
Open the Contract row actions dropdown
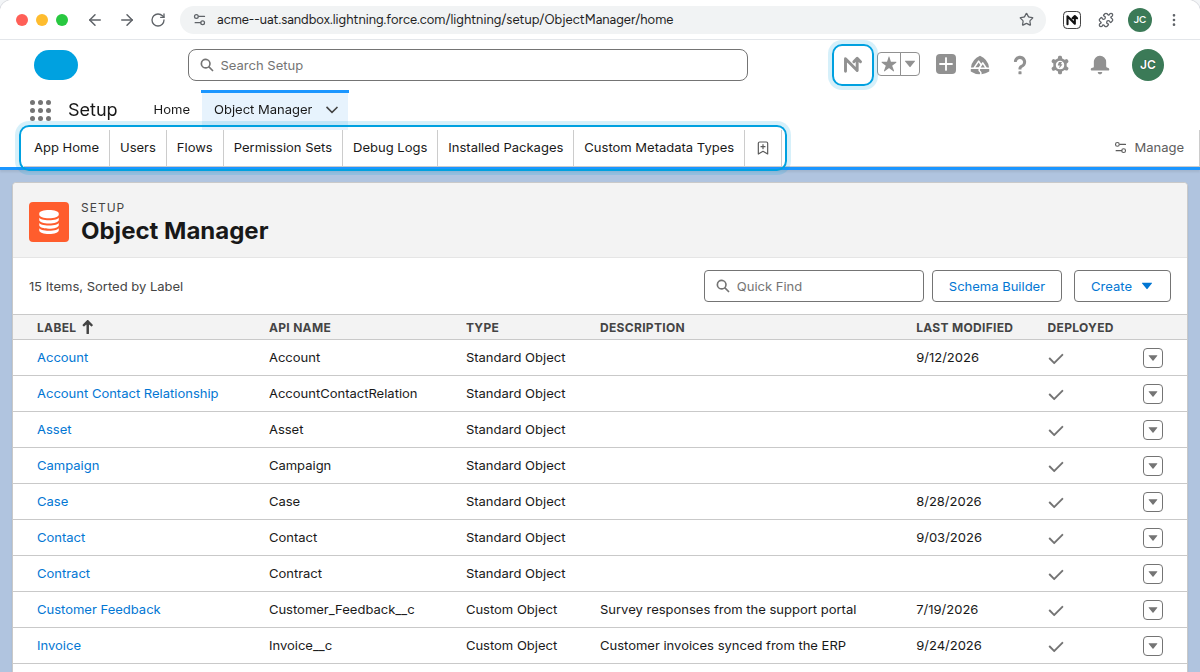[x=1153, y=574]
